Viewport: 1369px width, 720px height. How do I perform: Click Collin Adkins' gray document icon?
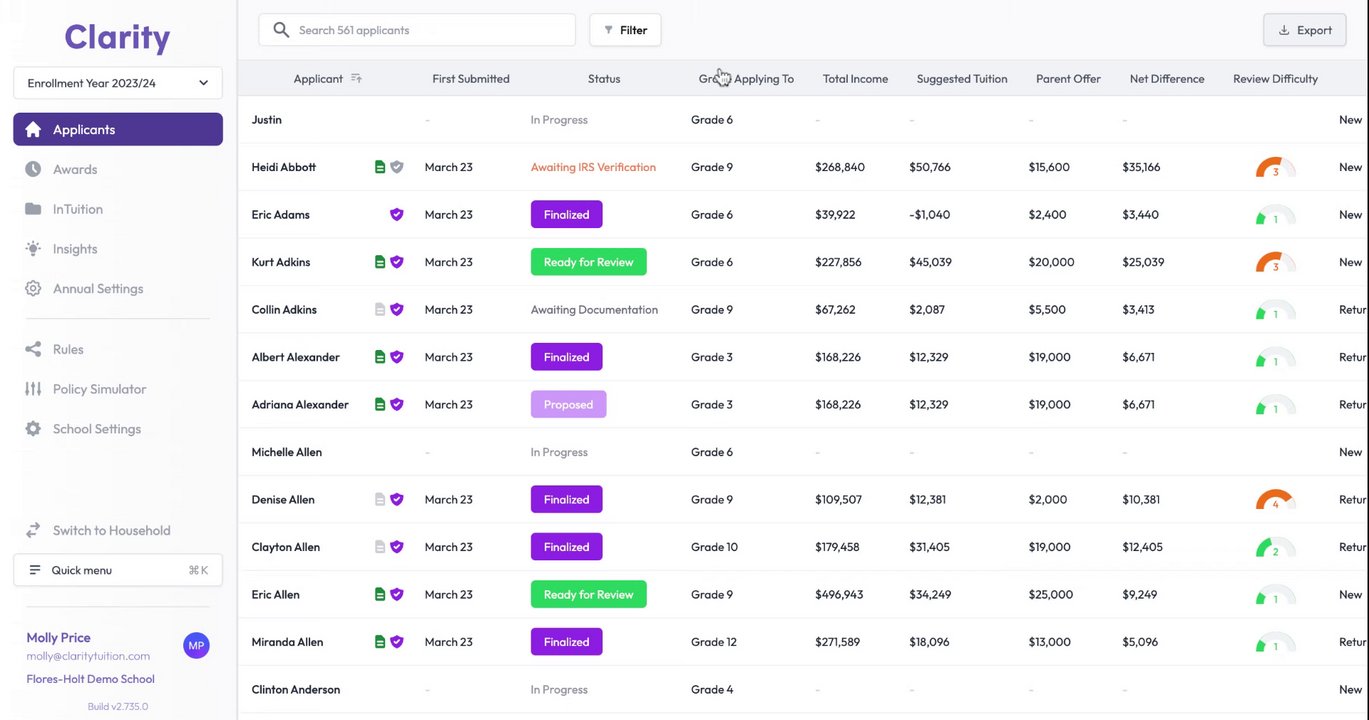[380, 310]
